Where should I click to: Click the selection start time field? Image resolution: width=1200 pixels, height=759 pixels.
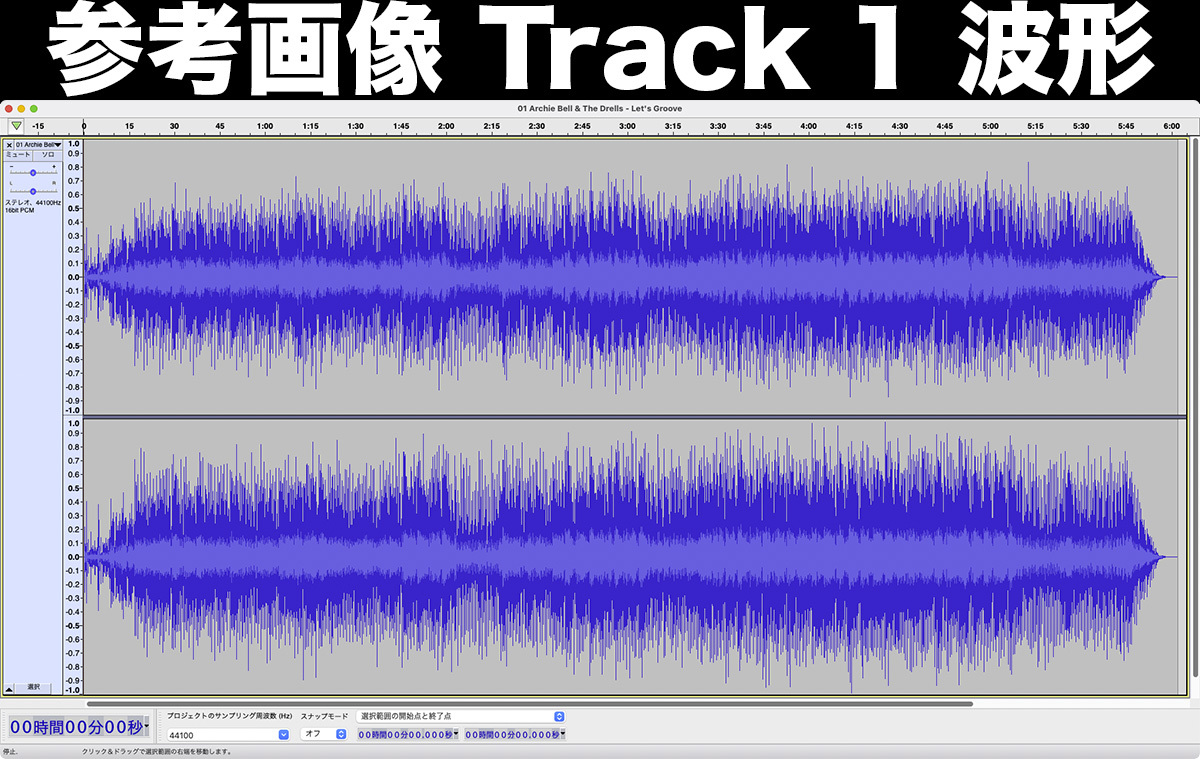pyautogui.click(x=405, y=734)
